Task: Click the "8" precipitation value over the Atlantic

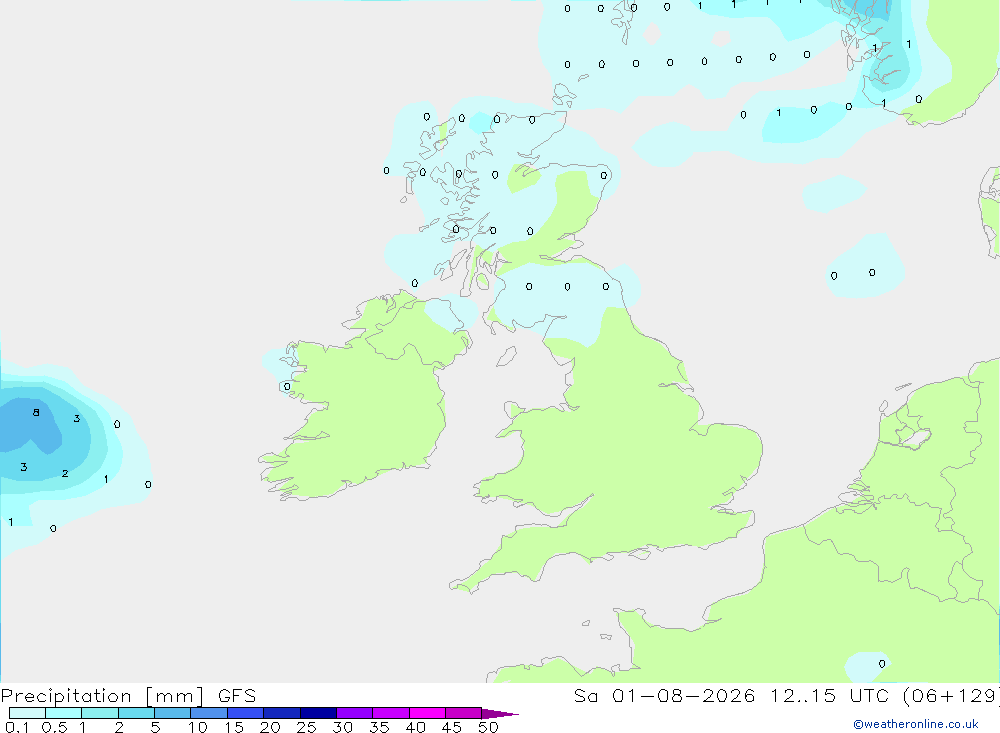Action: 36,413
